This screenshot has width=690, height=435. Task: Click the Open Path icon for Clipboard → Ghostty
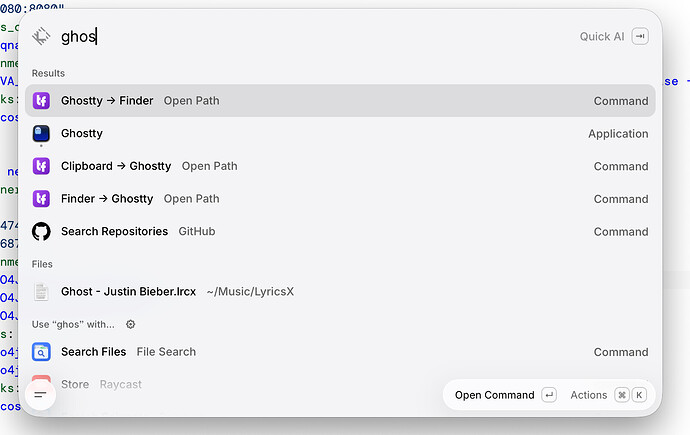(x=41, y=166)
